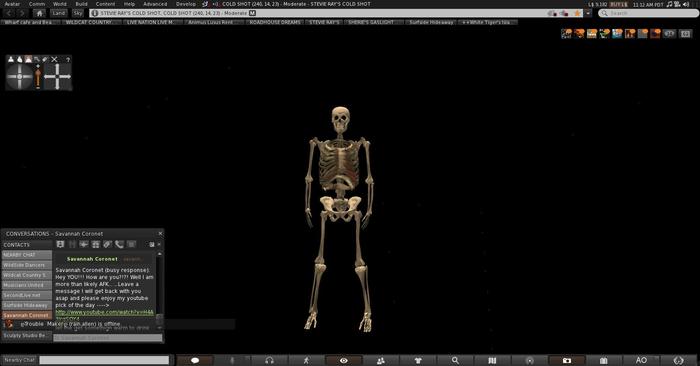
Task: Open STEVIE RAY'S favorite landmark
Action: [324, 22]
